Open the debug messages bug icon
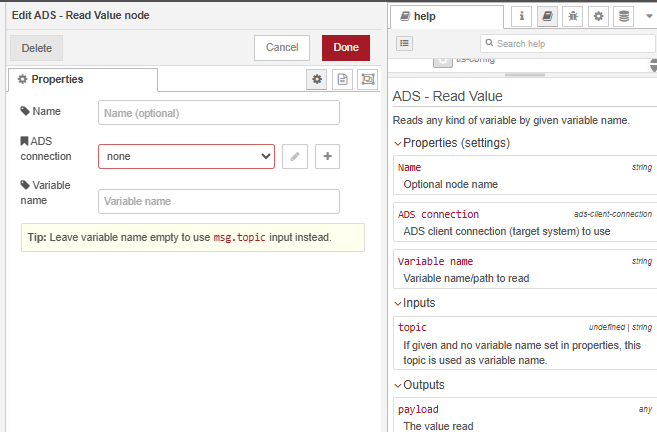 point(572,16)
